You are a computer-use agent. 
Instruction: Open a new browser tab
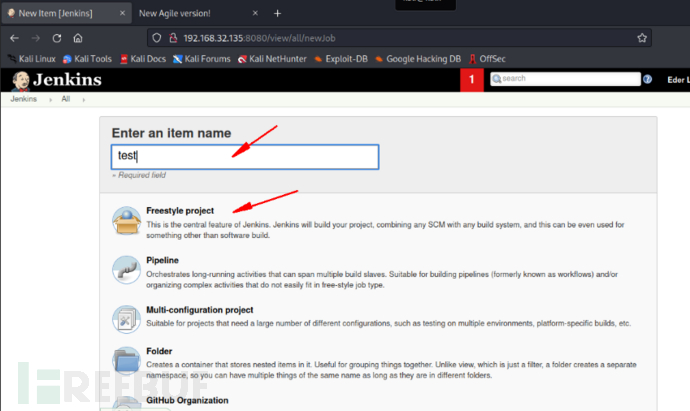277,14
